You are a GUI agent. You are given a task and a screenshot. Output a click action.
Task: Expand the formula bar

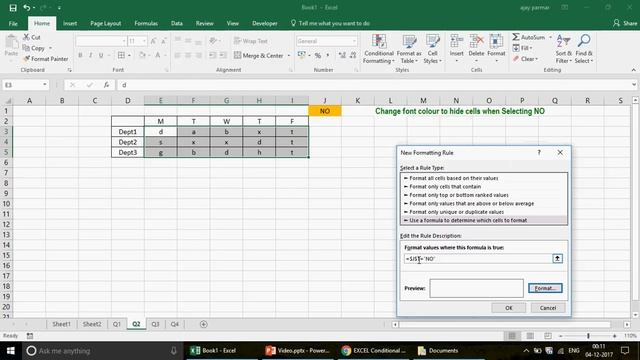pyautogui.click(x=633, y=85)
